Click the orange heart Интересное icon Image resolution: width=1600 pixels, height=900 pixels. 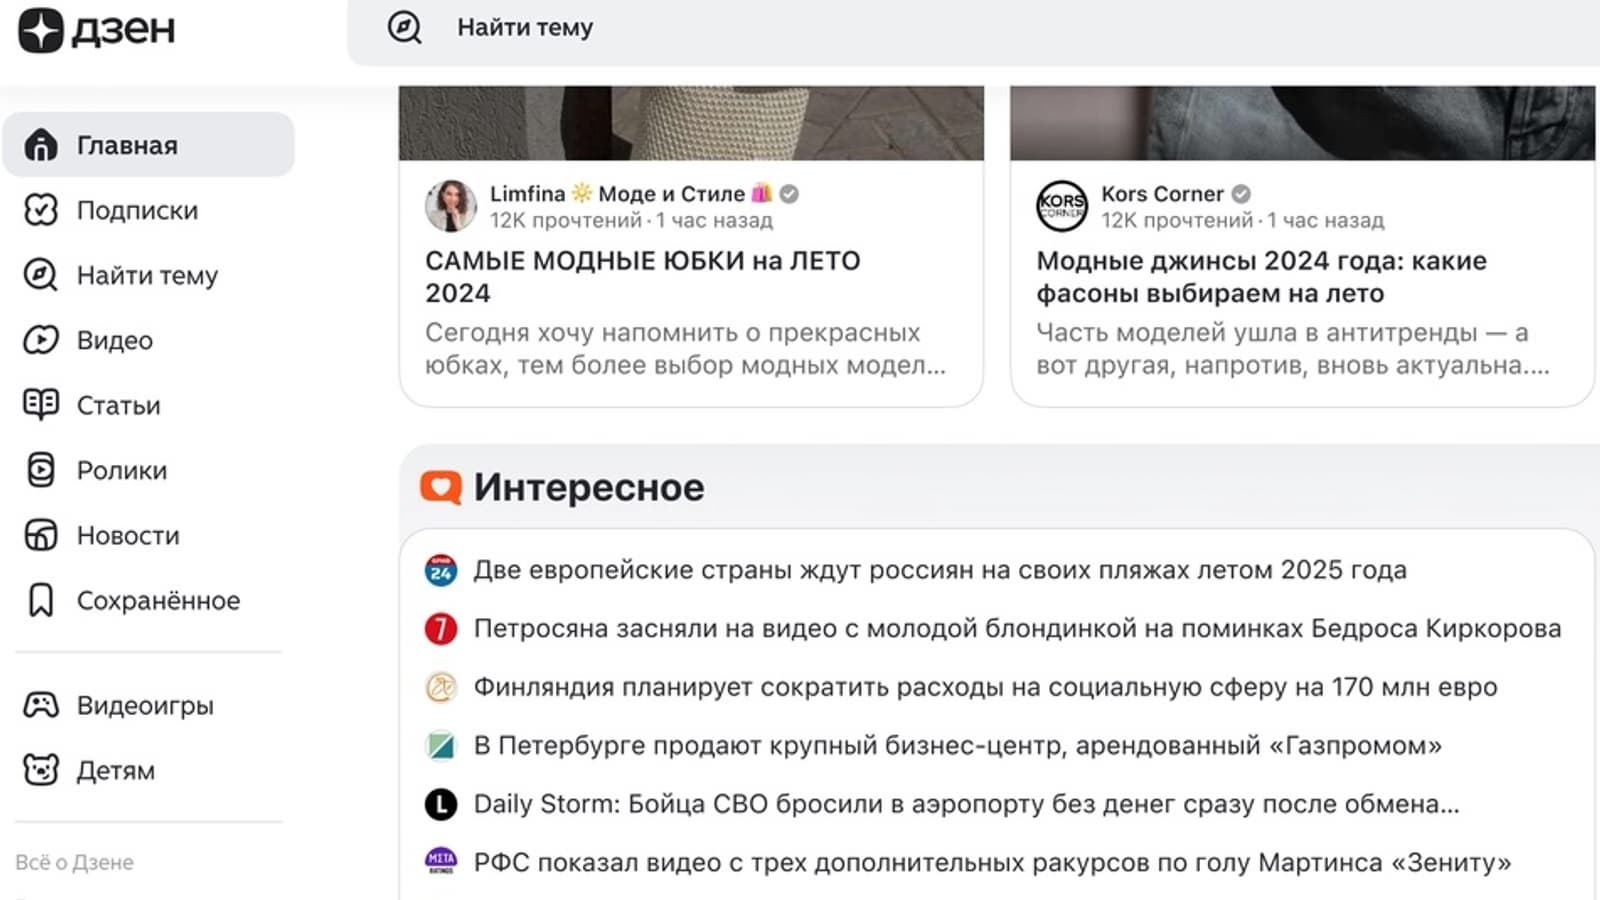tap(441, 488)
